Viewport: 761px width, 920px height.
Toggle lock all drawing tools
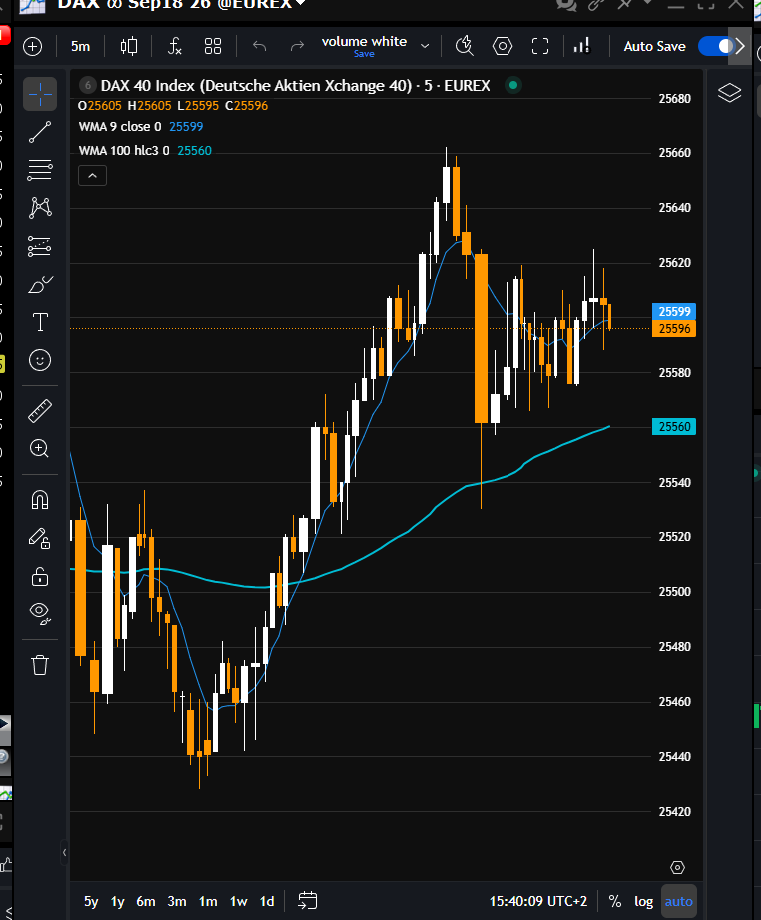tap(40, 577)
